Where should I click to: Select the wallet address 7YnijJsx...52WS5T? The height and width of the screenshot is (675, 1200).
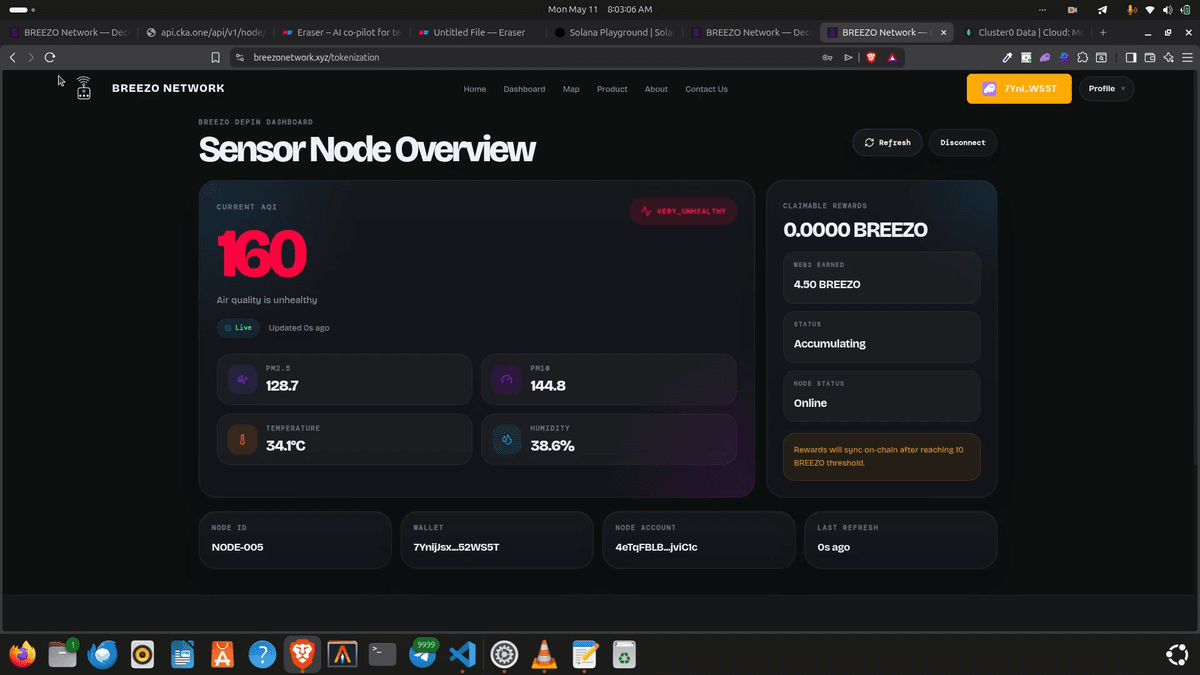point(456,547)
